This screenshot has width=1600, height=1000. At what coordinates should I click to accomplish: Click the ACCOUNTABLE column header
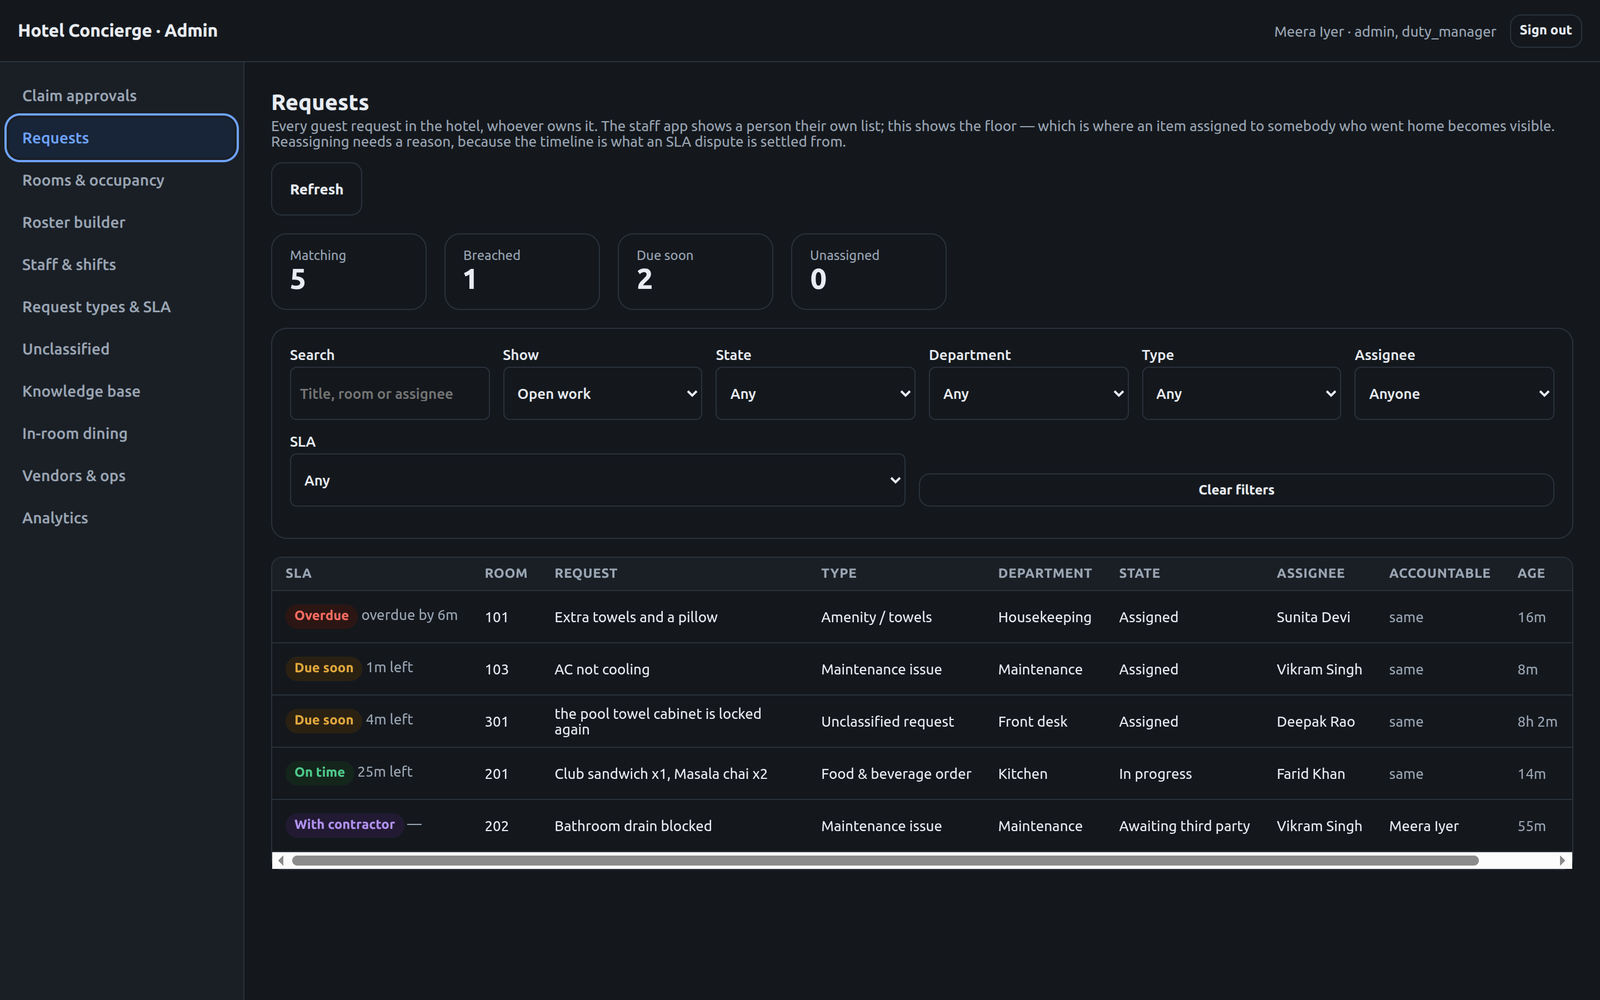pyautogui.click(x=1439, y=573)
